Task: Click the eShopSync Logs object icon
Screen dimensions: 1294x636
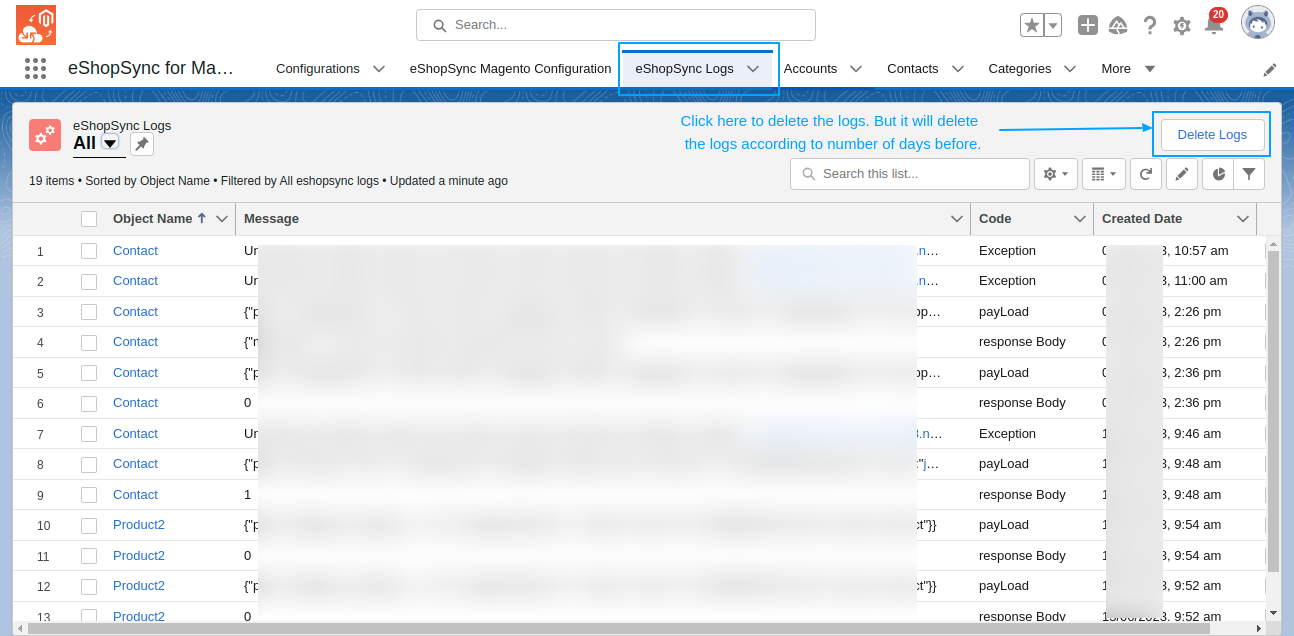Action: 44,134
